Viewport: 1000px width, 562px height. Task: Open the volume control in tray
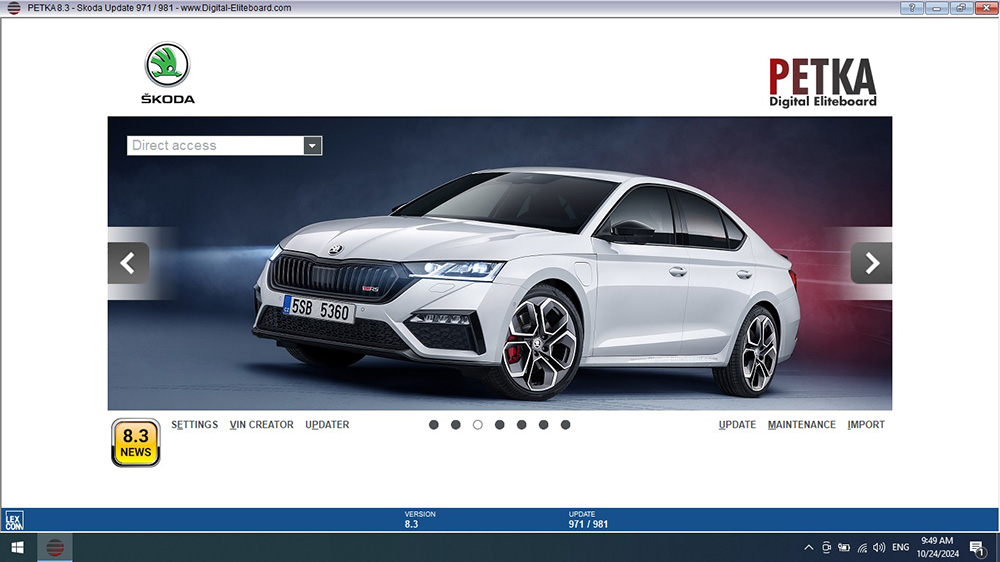pos(879,547)
